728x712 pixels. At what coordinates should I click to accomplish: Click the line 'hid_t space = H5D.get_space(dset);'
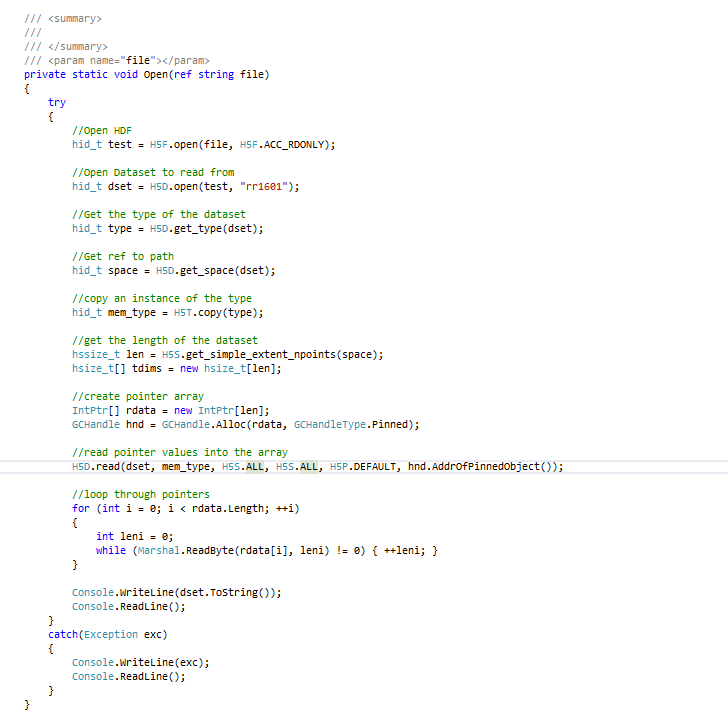tap(174, 271)
